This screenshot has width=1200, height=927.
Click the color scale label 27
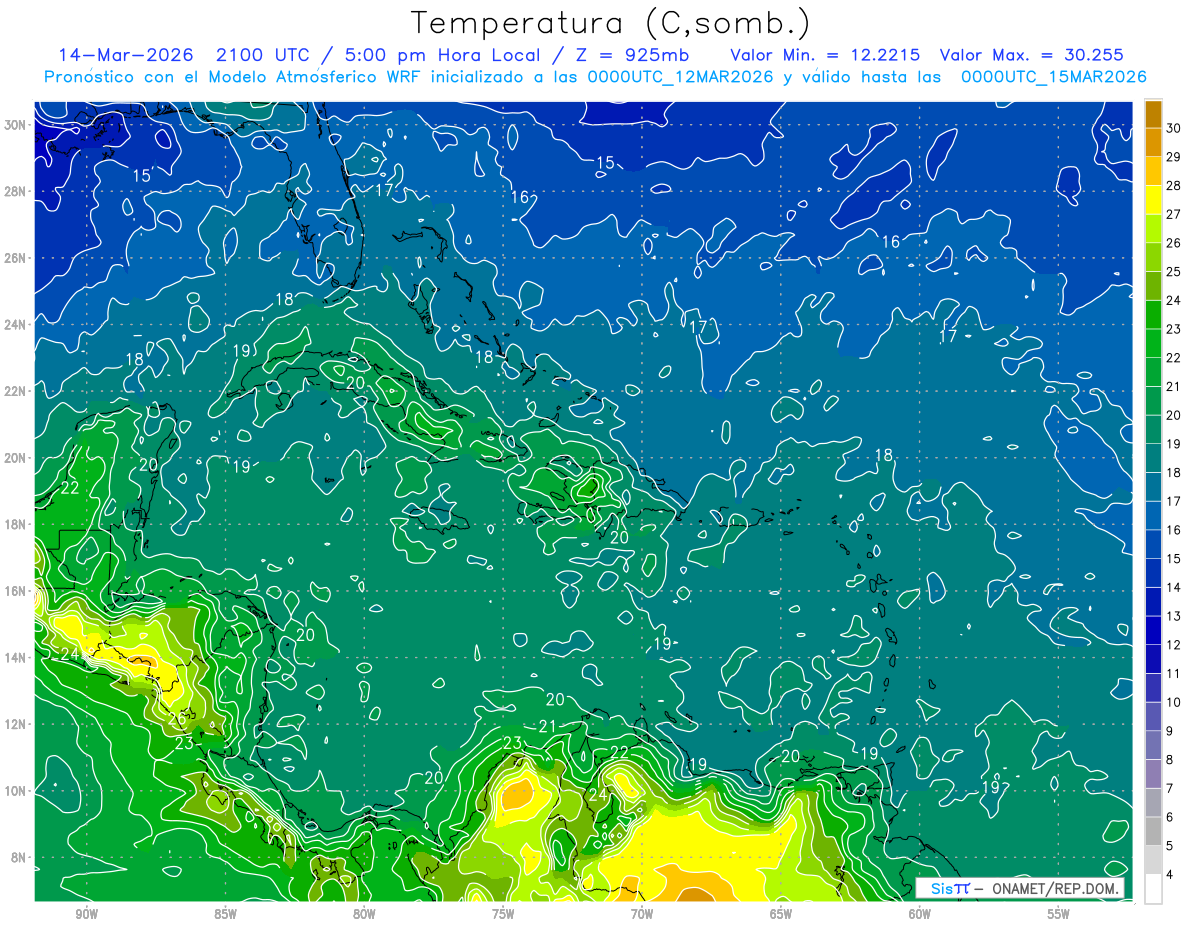click(1174, 213)
